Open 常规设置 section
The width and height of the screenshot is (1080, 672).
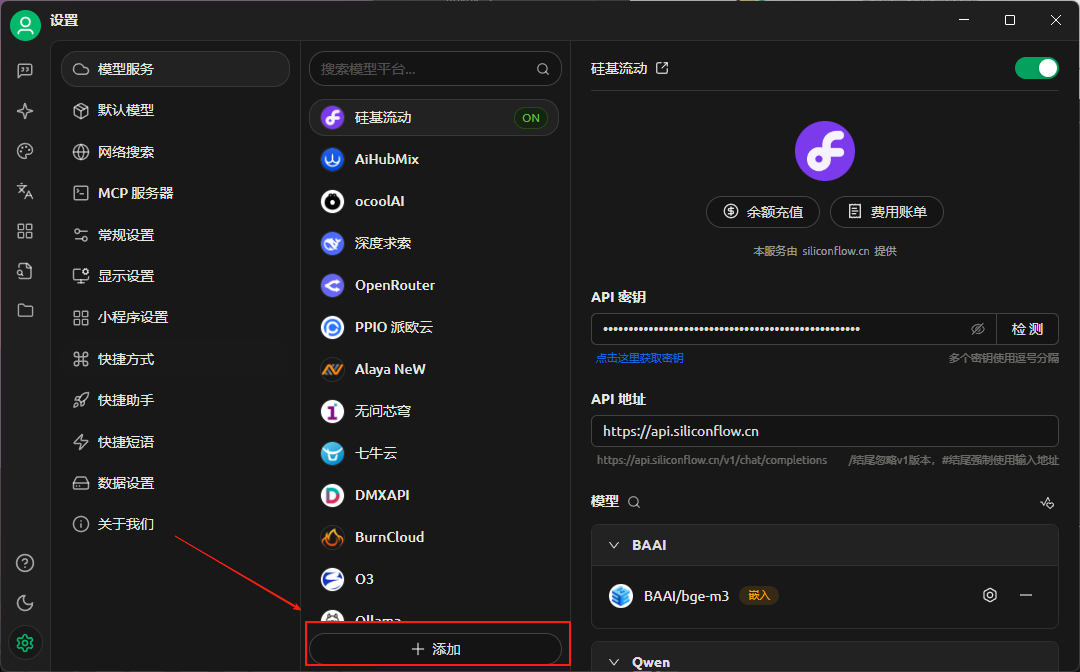pos(175,235)
